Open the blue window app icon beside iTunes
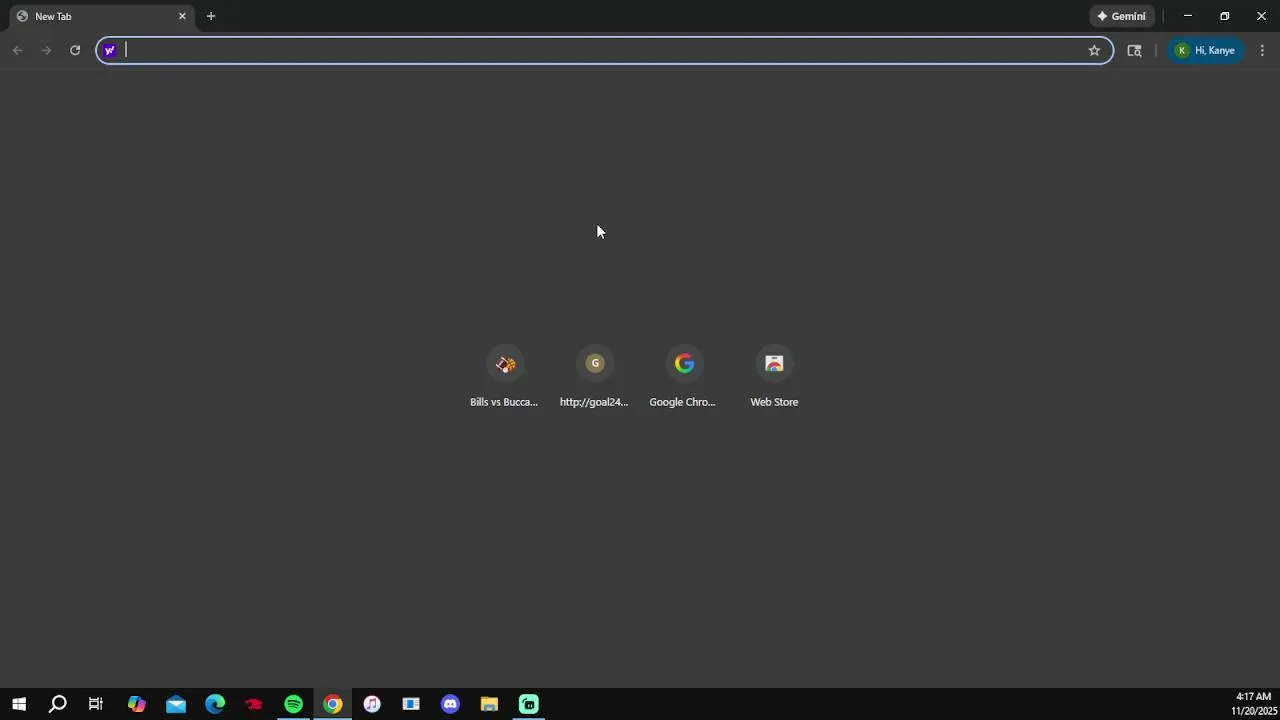 pyautogui.click(x=411, y=704)
